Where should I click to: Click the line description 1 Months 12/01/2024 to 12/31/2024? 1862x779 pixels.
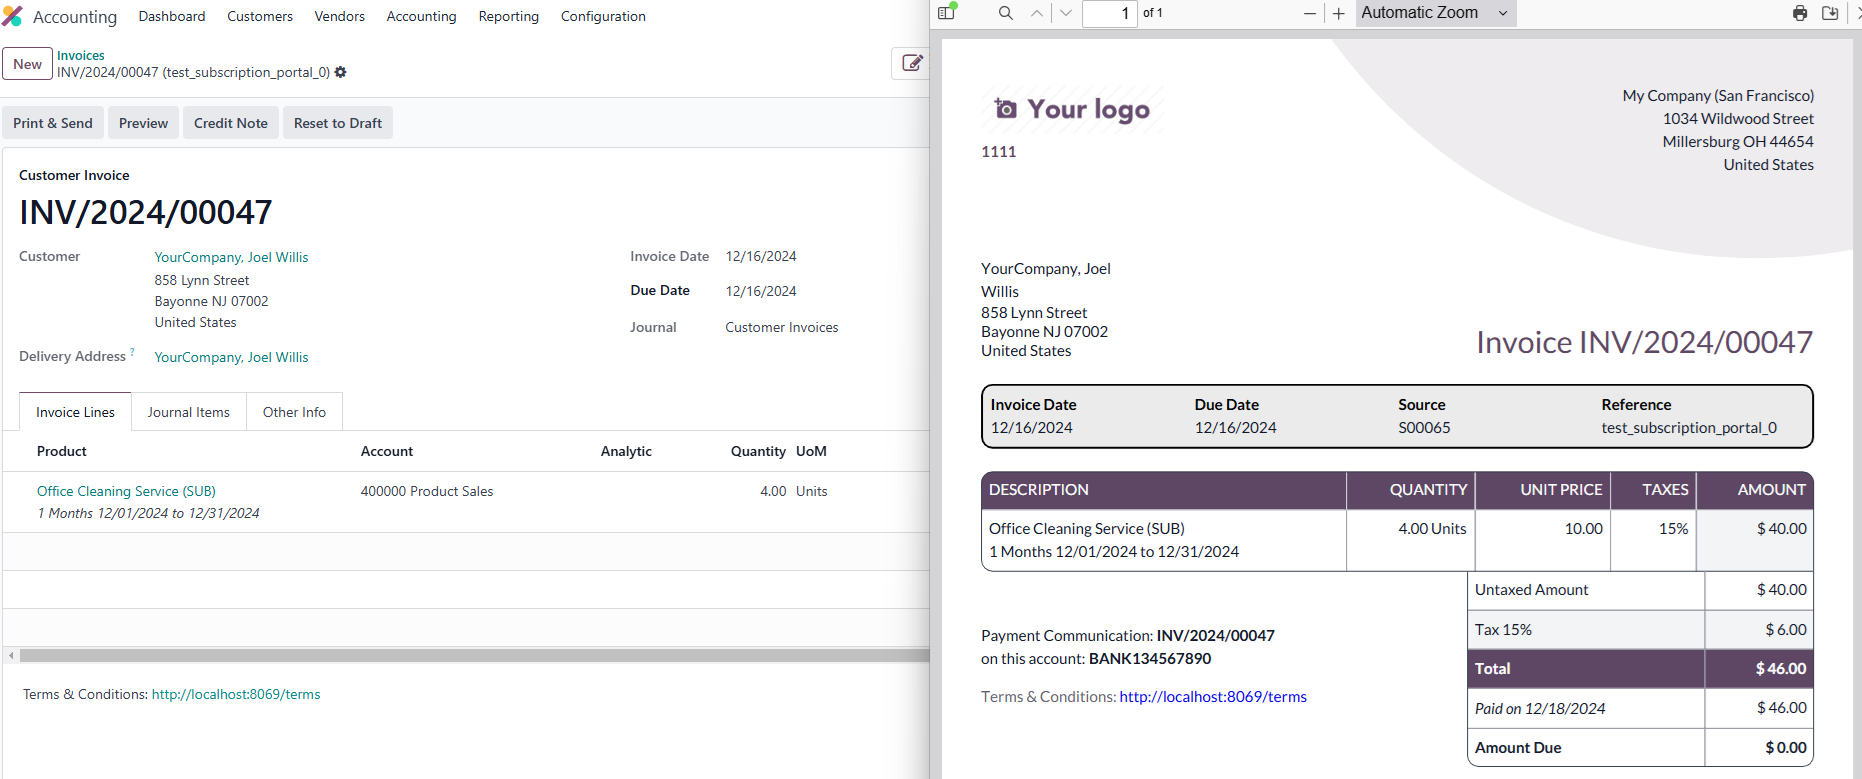pyautogui.click(x=148, y=513)
